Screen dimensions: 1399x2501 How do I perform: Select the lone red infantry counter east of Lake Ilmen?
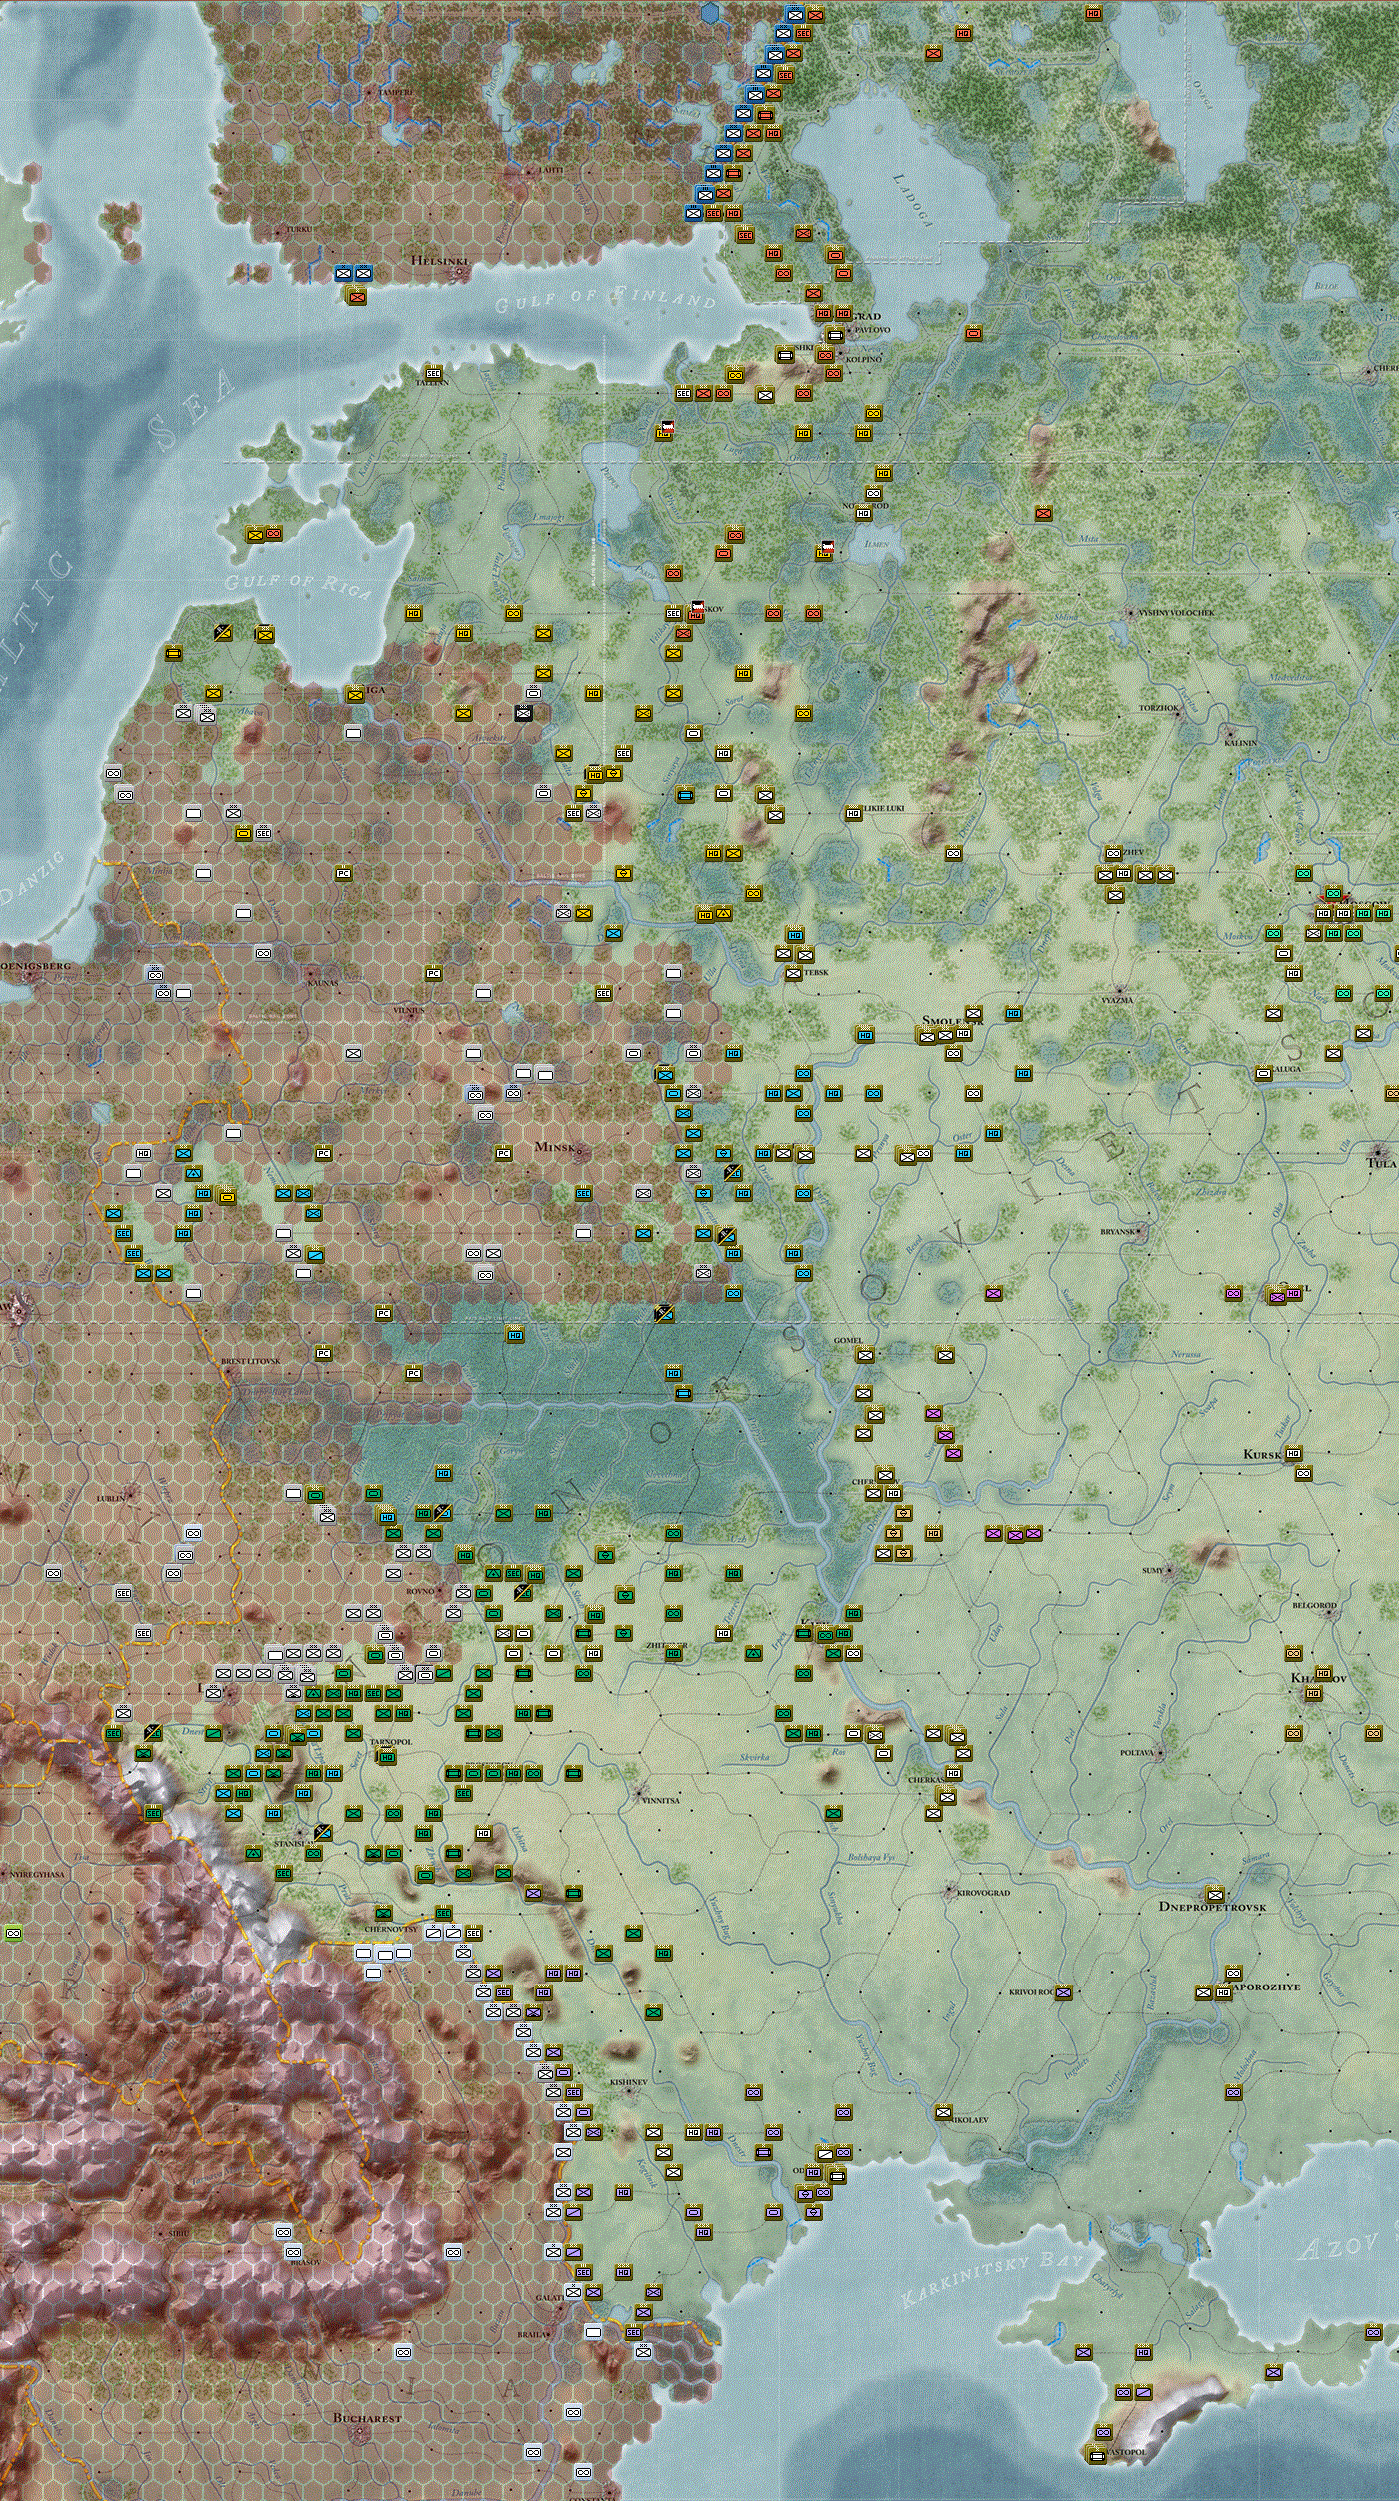coord(1043,513)
